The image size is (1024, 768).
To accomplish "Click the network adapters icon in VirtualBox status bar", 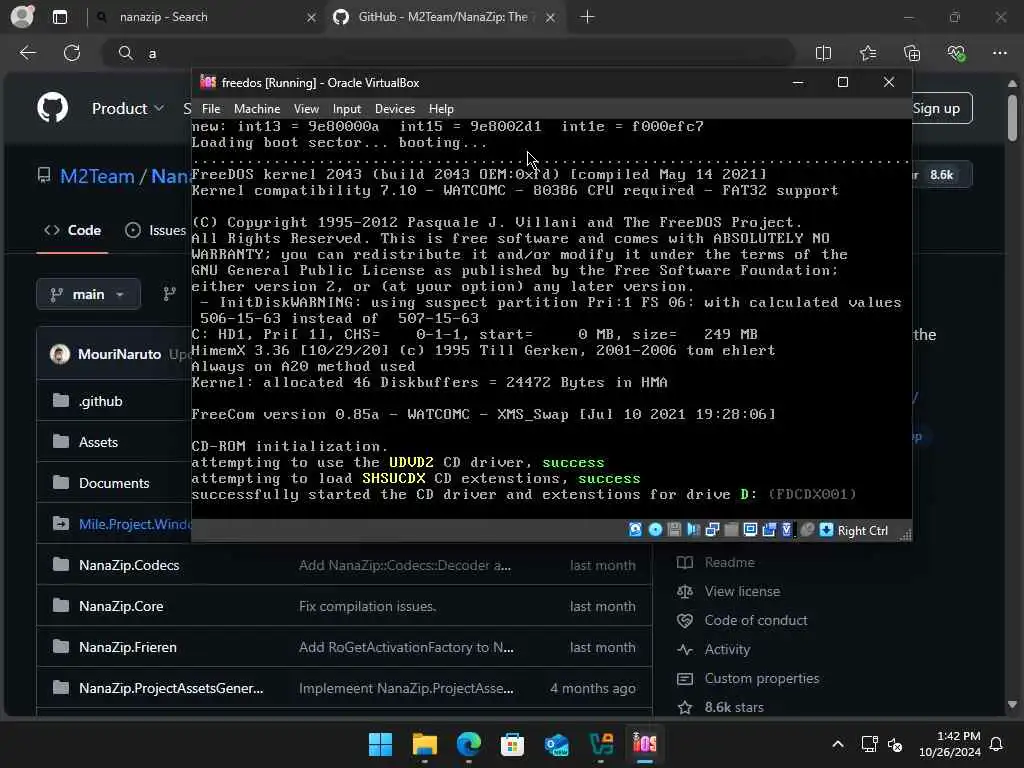I will tap(712, 530).
